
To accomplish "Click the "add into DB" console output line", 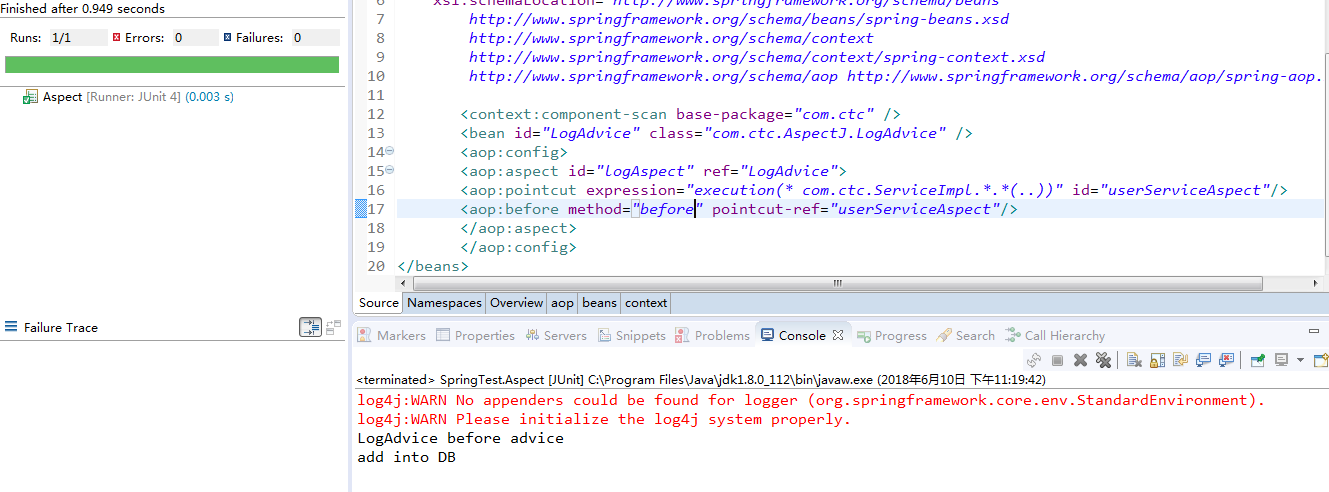I will (x=407, y=457).
